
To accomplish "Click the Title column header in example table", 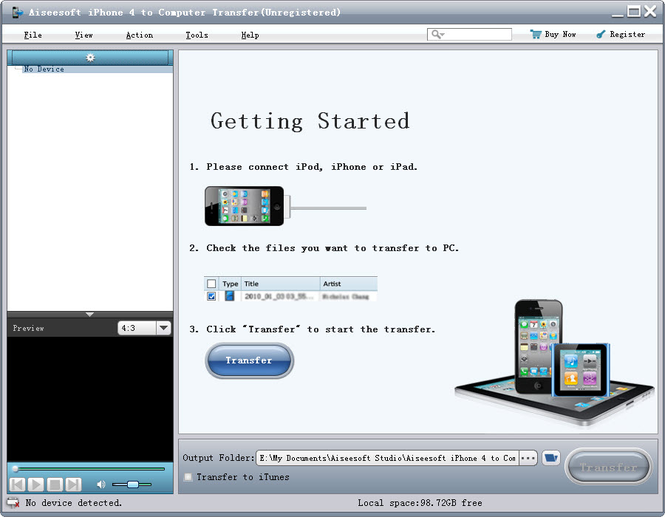I will tap(280, 283).
